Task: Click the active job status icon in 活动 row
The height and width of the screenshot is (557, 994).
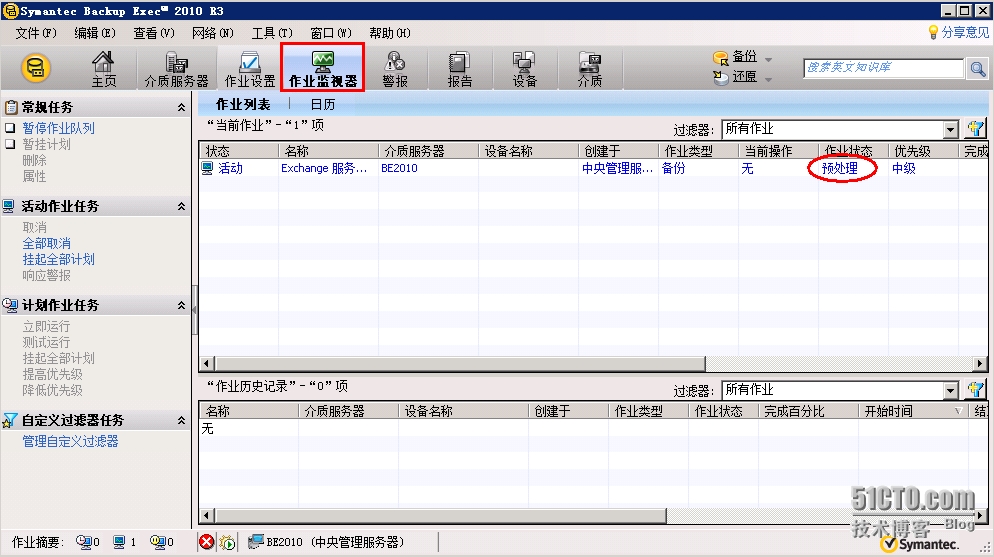Action: coord(207,168)
